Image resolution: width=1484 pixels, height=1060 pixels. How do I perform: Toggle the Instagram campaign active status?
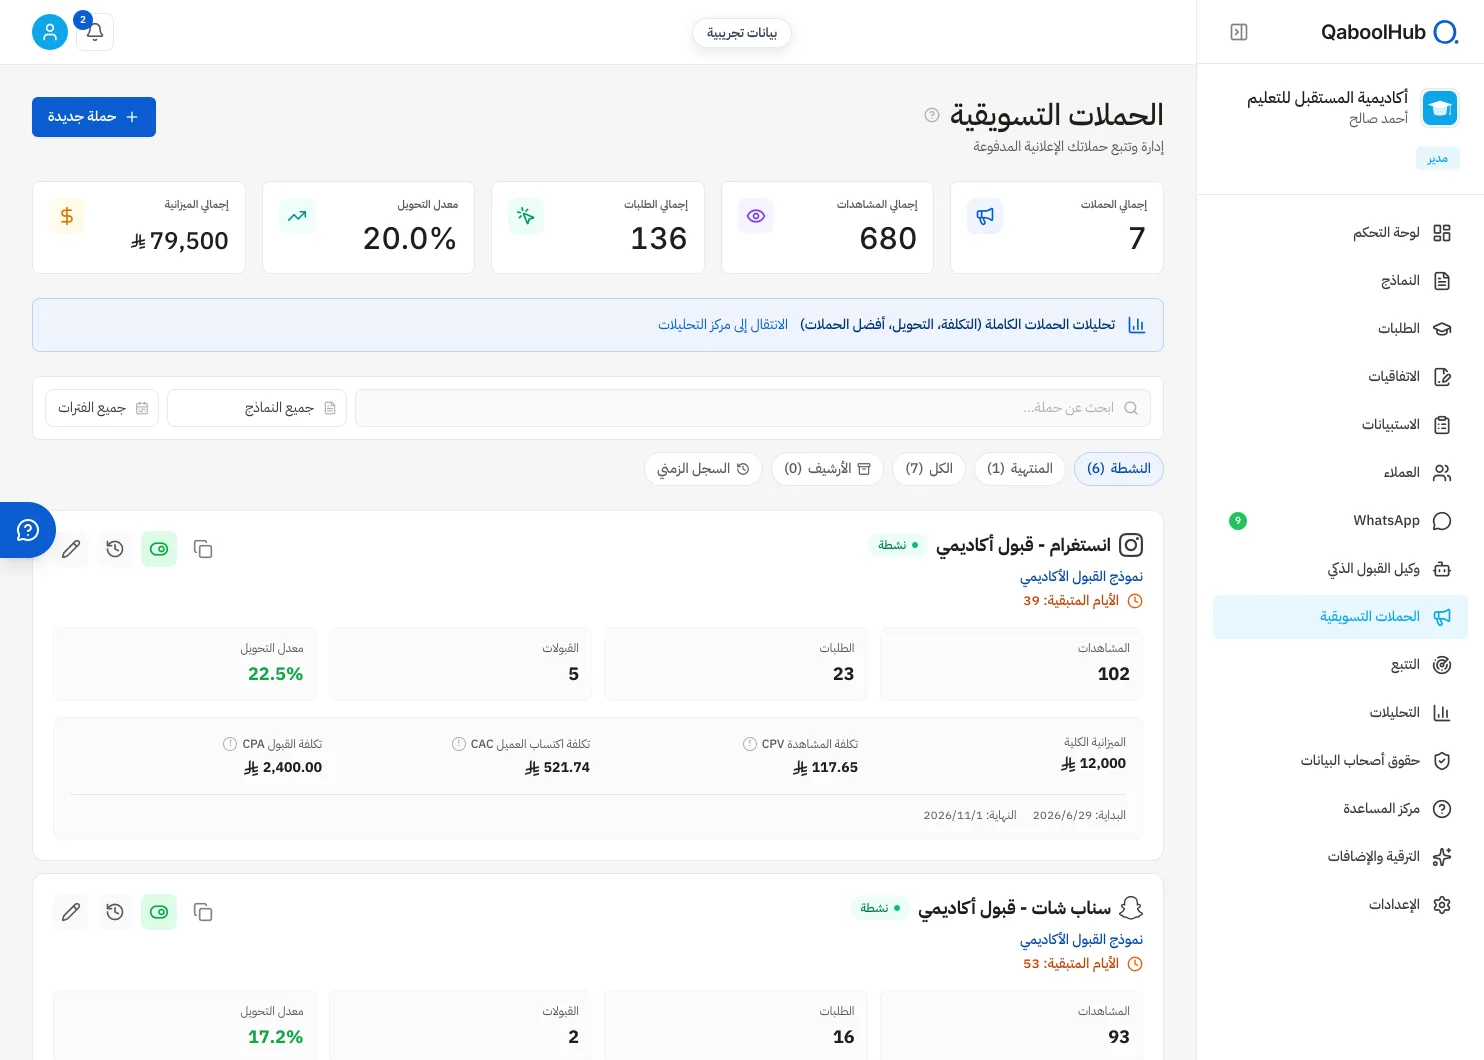point(159,549)
